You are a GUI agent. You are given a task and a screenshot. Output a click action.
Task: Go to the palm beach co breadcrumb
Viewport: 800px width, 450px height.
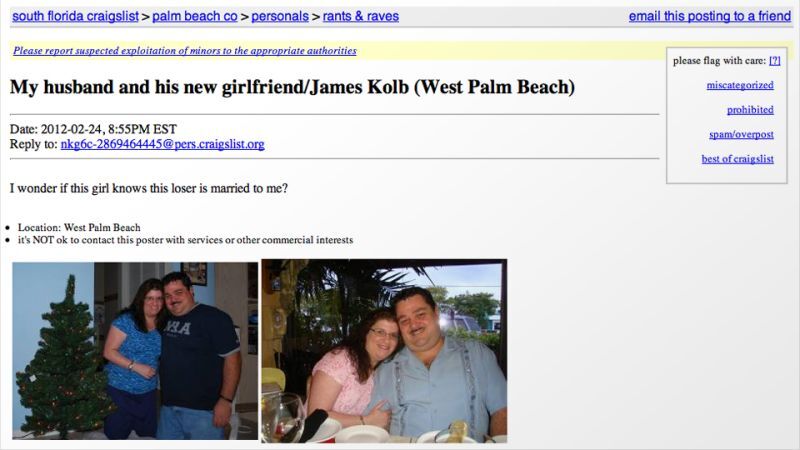click(195, 16)
